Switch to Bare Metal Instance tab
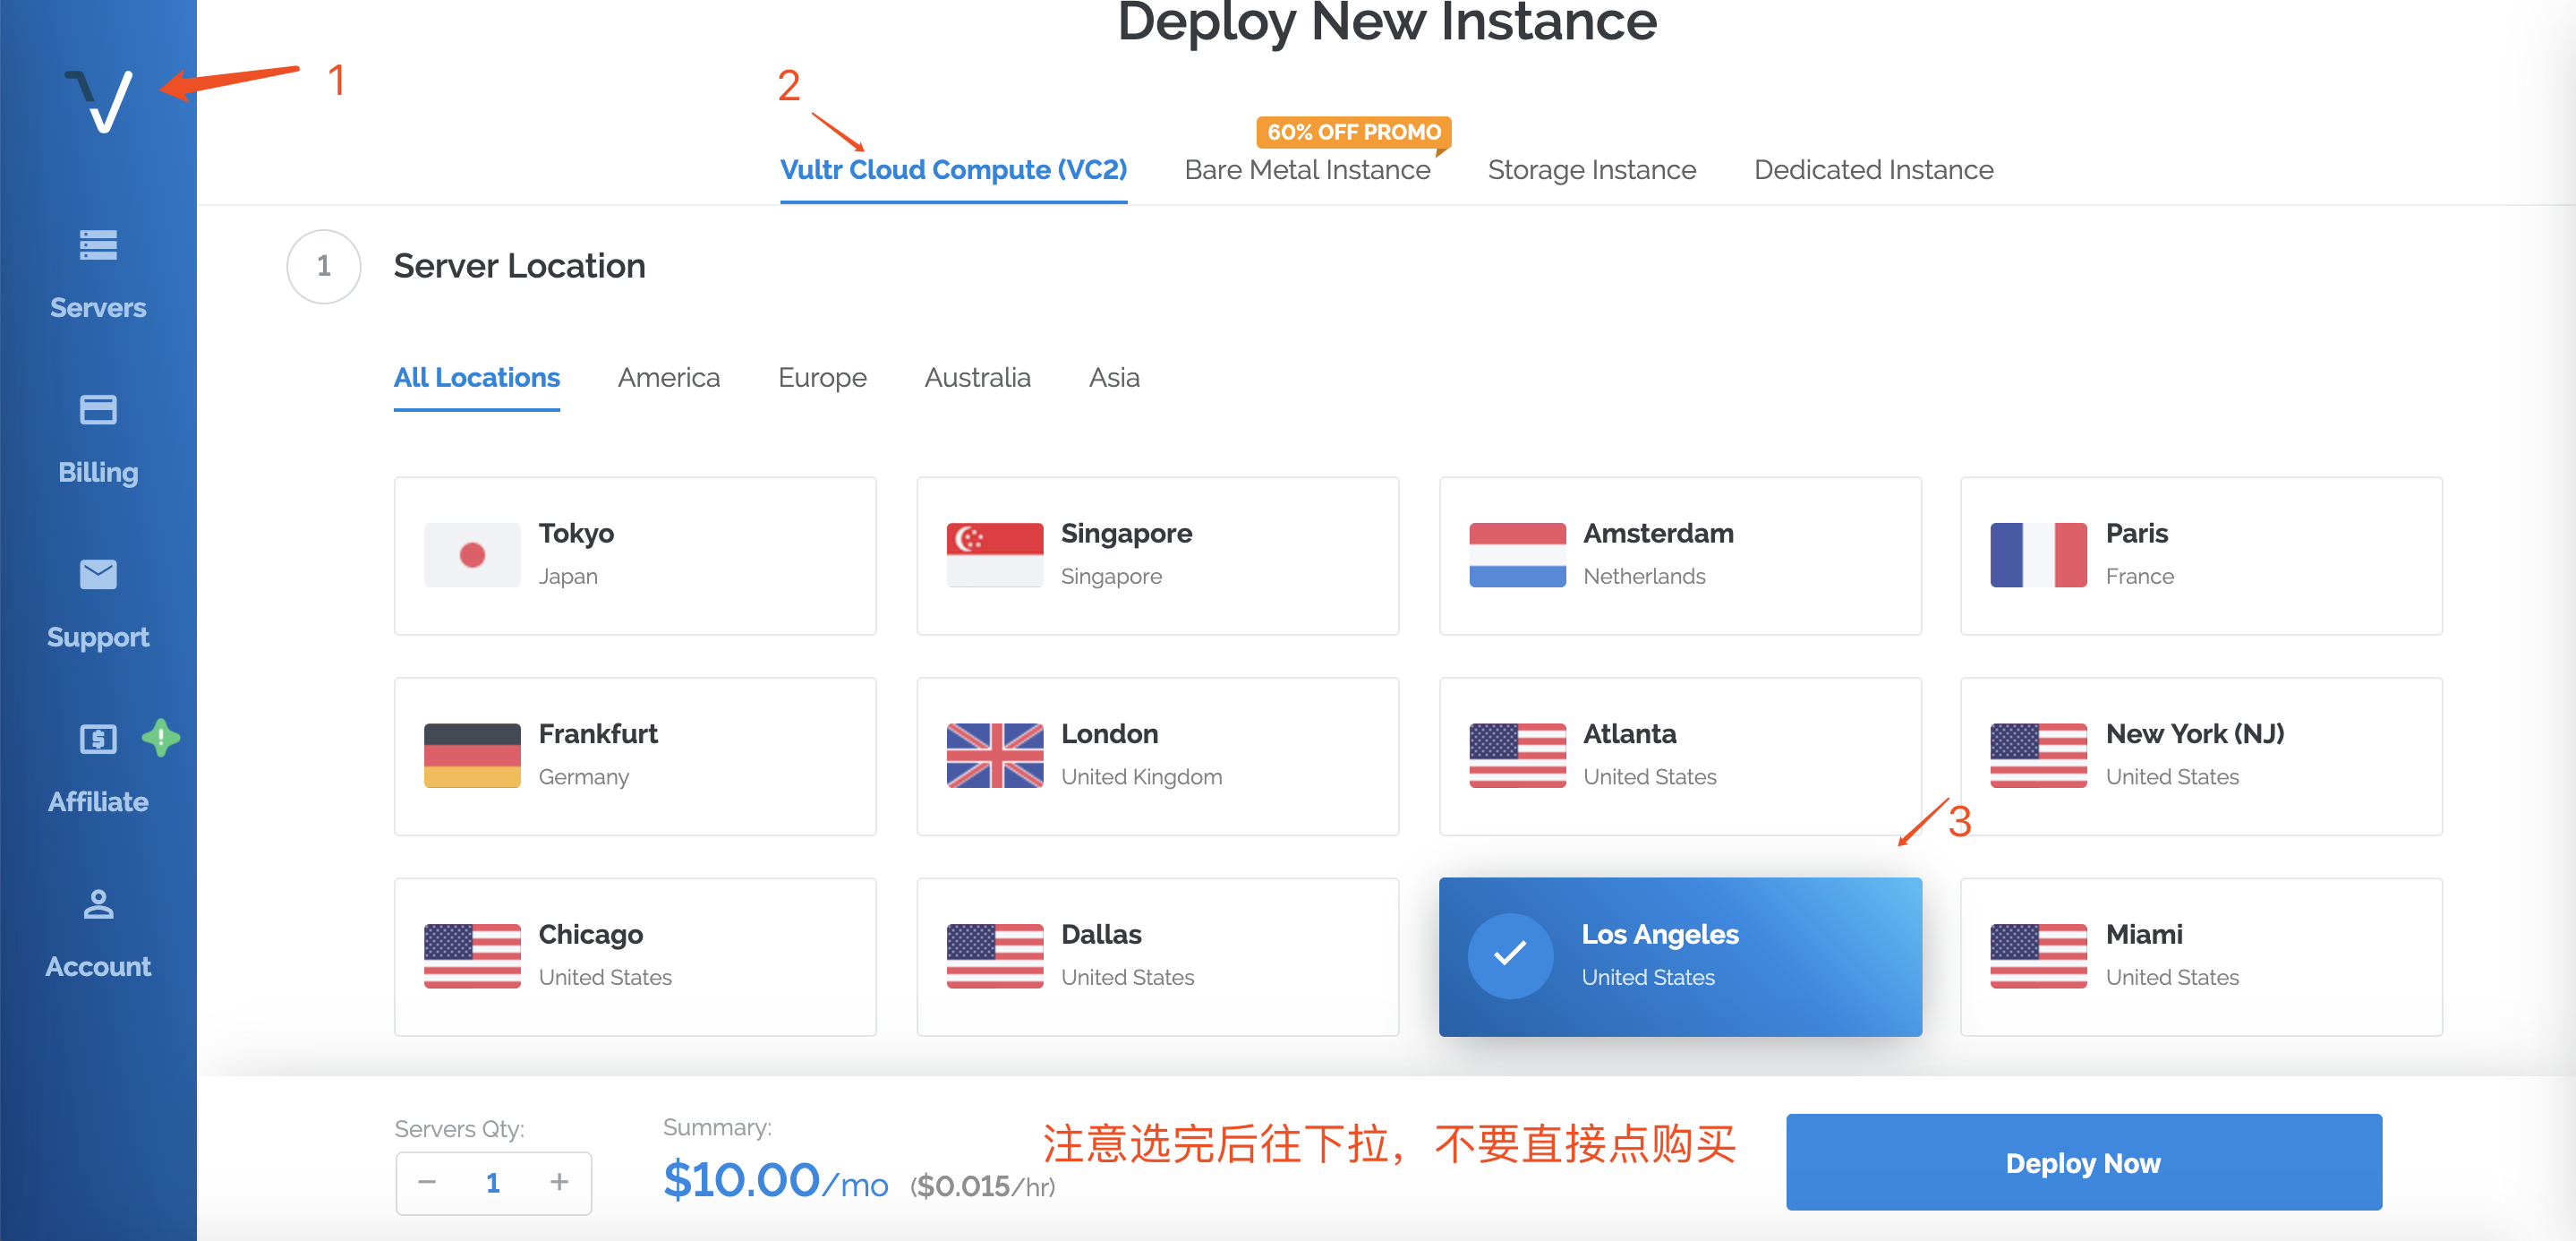The width and height of the screenshot is (2576, 1241). click(1306, 170)
